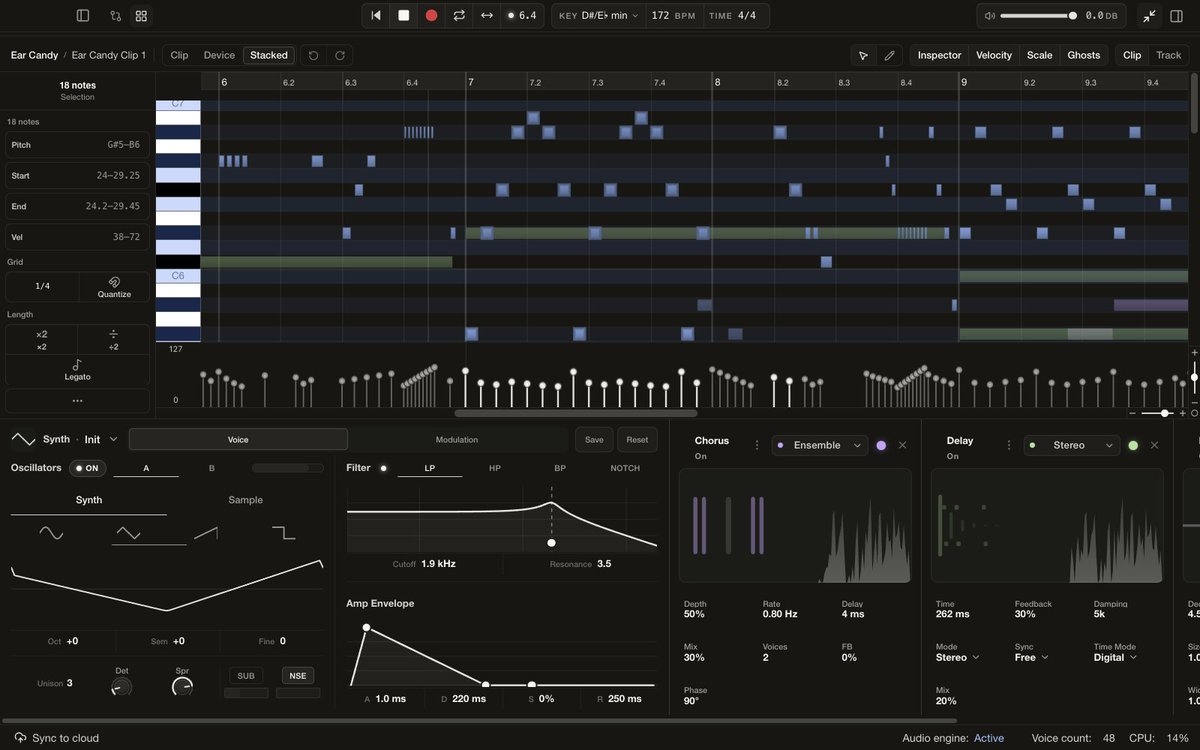Image resolution: width=1200 pixels, height=750 pixels.
Task: Expand the Delay Stereo preset dropdown
Action: (1071, 445)
